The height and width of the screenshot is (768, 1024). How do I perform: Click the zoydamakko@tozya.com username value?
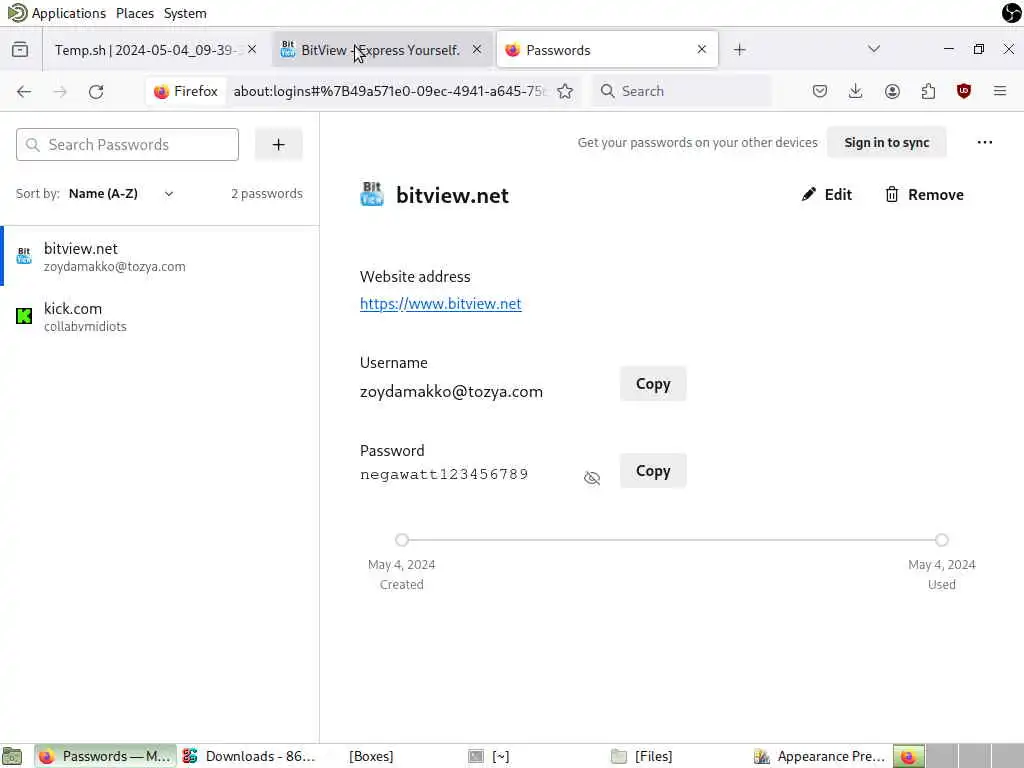click(x=451, y=392)
